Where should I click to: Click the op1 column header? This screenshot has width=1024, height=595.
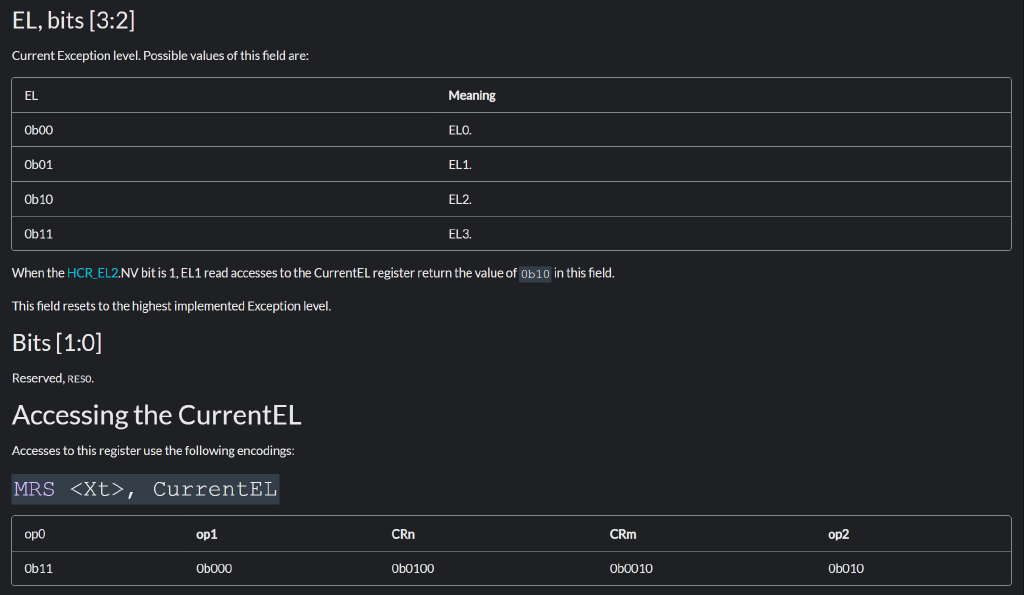pos(208,534)
